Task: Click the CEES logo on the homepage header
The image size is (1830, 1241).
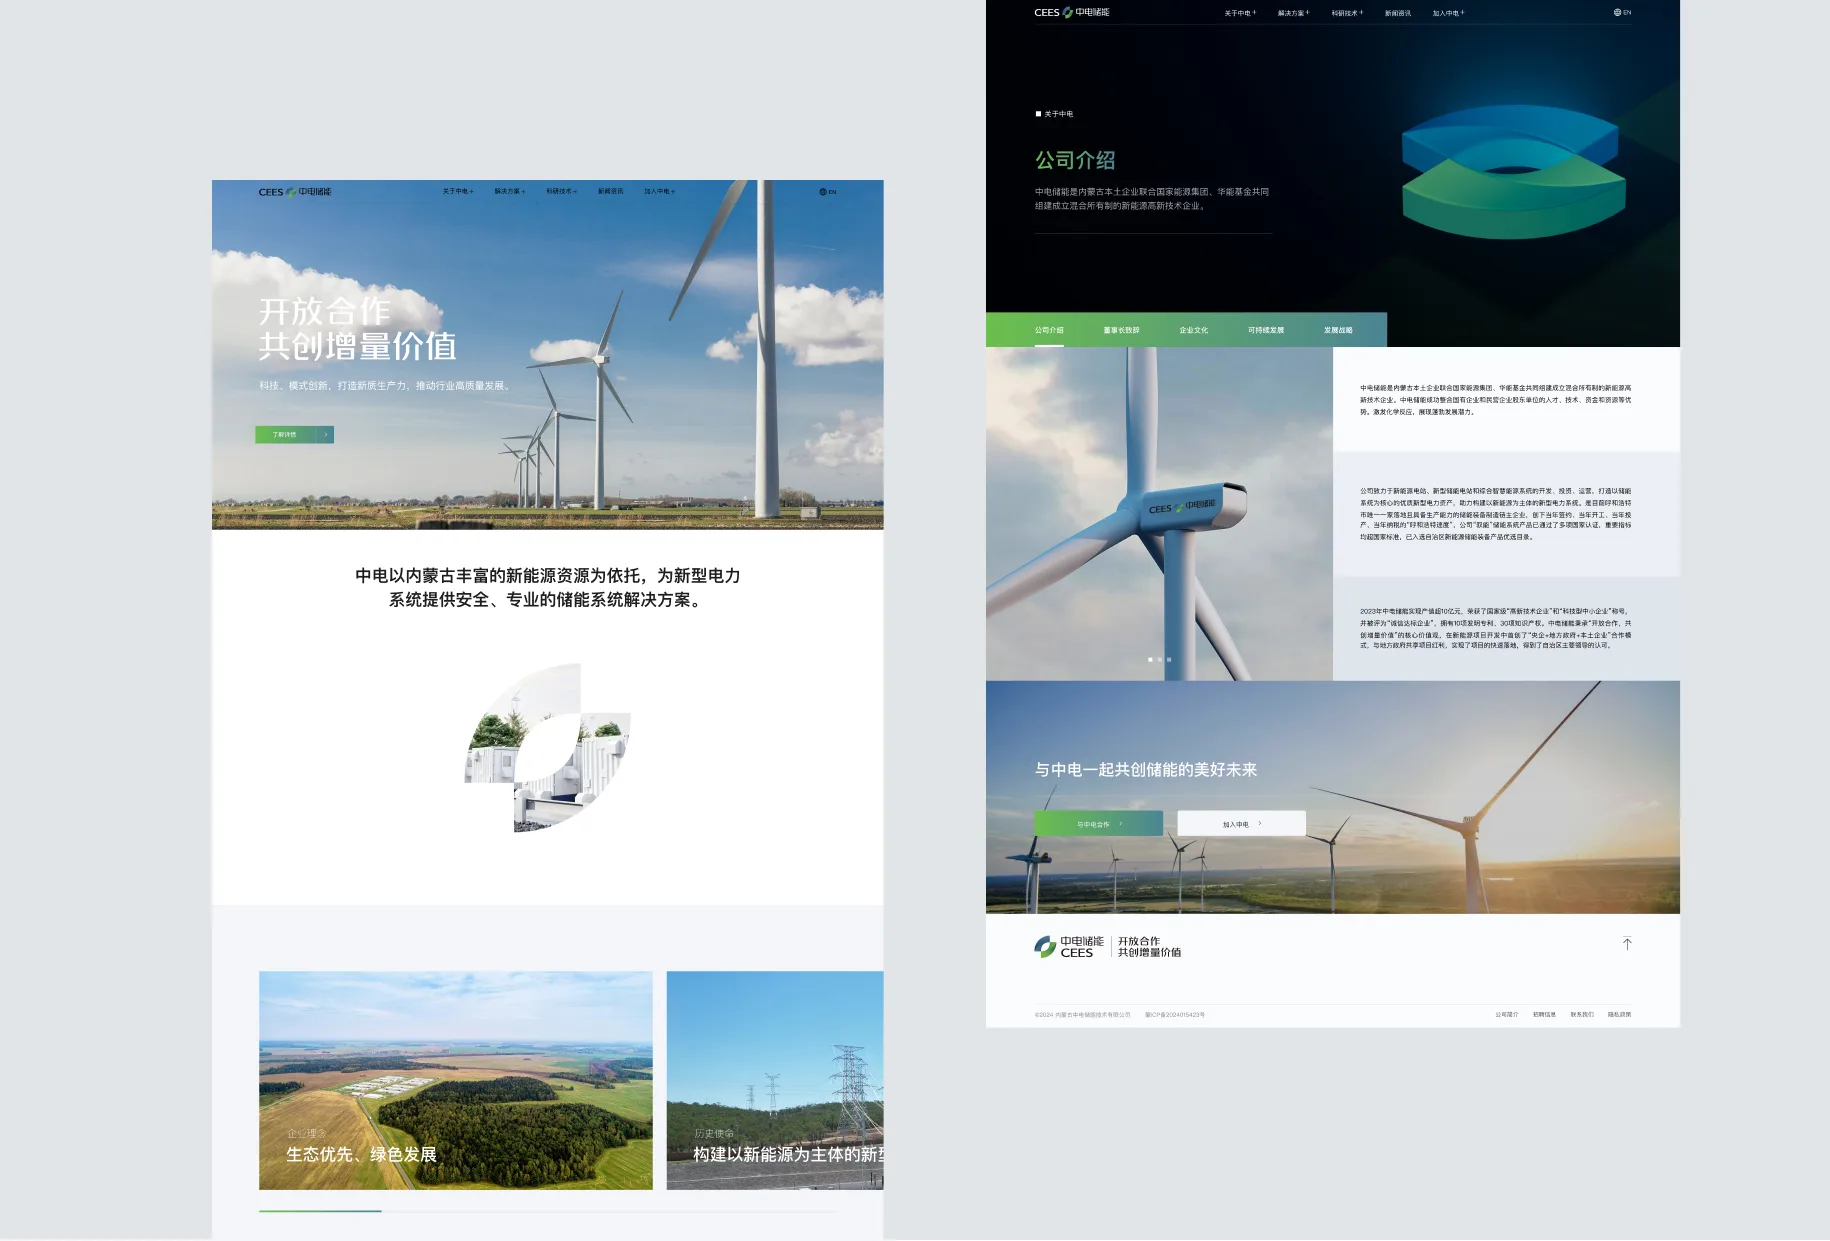Action: point(294,192)
